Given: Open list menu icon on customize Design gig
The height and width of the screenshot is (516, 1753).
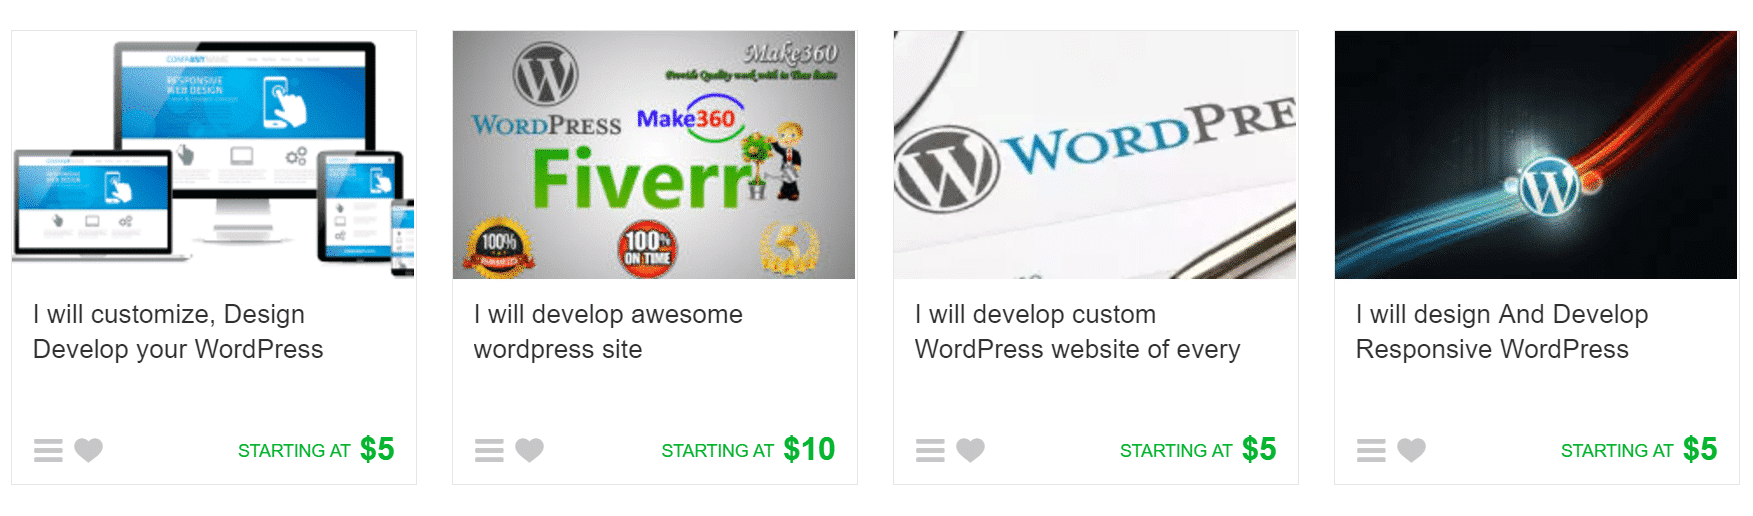Looking at the screenshot, I should coord(48,451).
